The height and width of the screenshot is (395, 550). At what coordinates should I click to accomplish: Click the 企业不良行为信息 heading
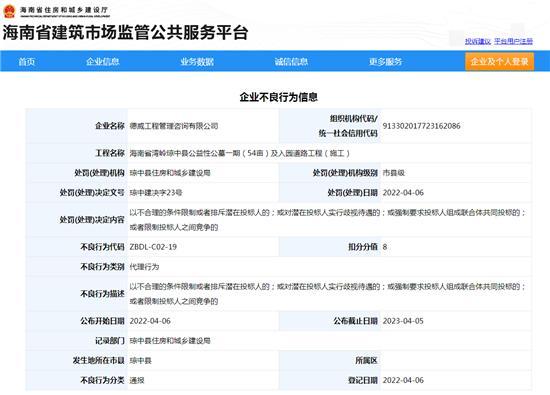(279, 97)
